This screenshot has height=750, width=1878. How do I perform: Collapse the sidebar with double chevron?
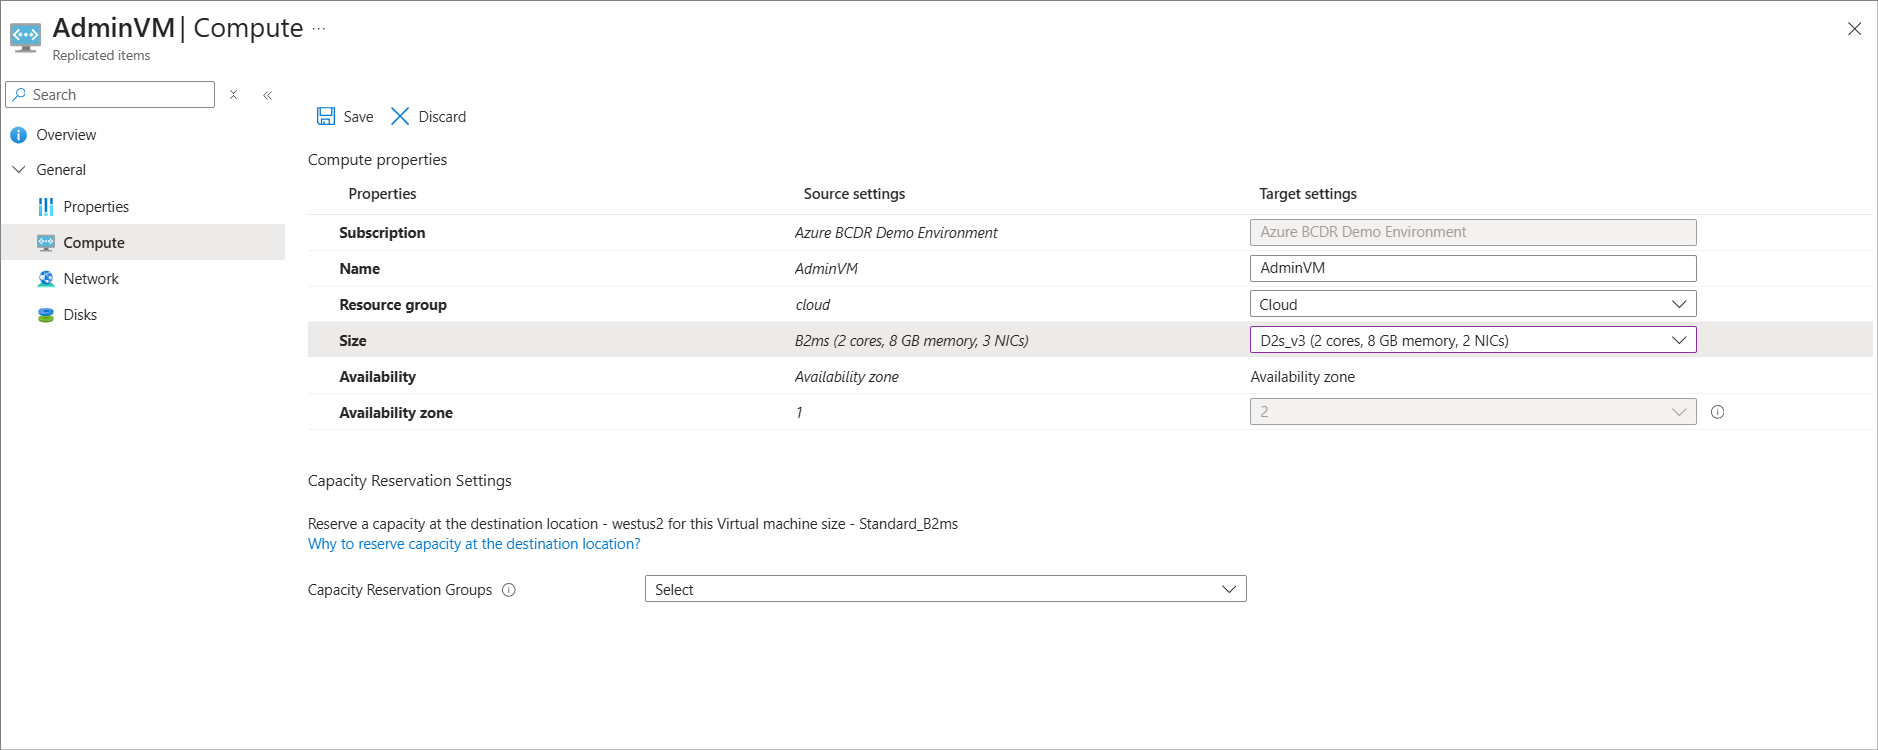(x=268, y=95)
